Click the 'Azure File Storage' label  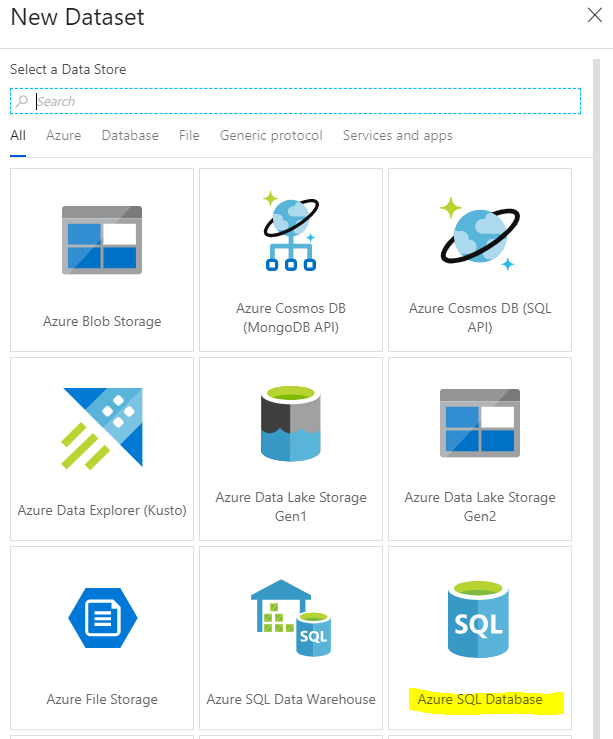click(x=102, y=699)
